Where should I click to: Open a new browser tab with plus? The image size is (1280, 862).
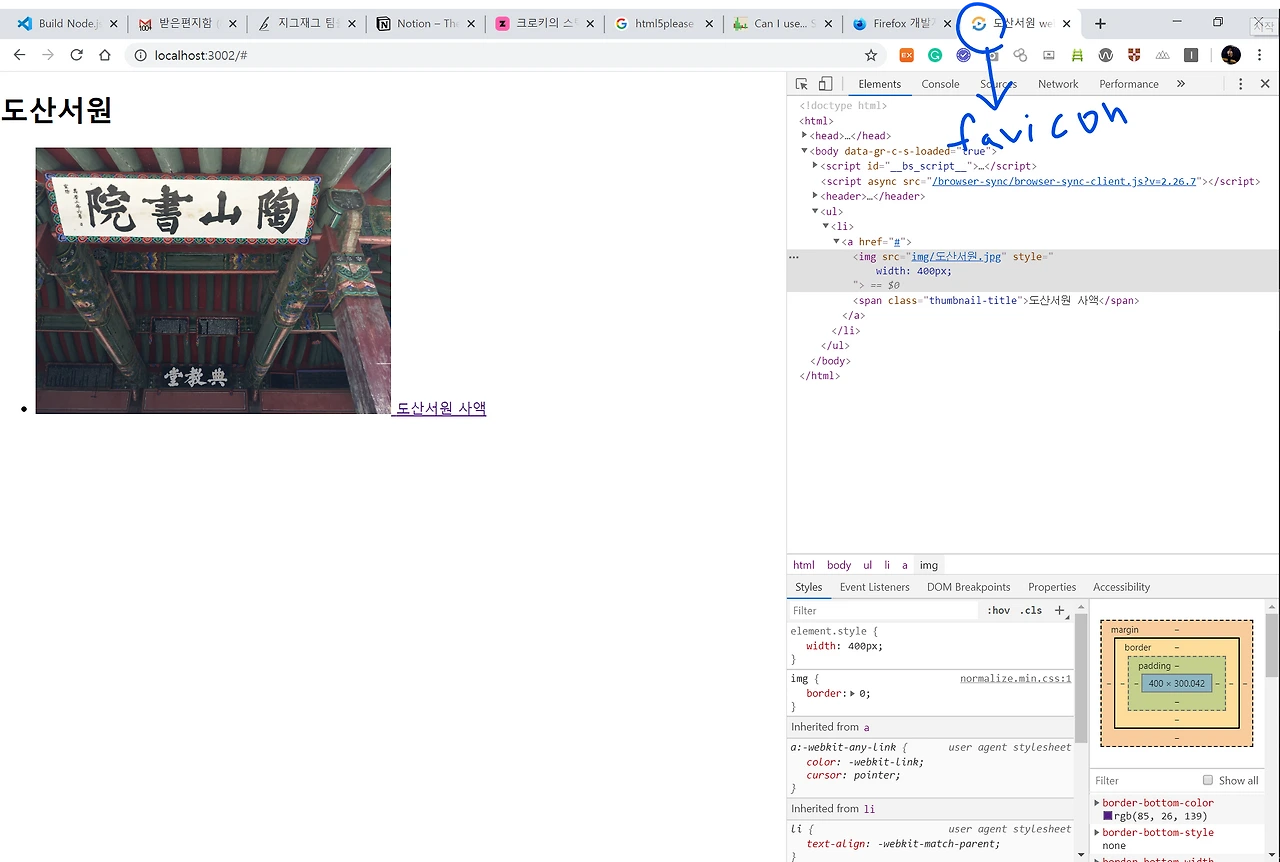point(1100,23)
